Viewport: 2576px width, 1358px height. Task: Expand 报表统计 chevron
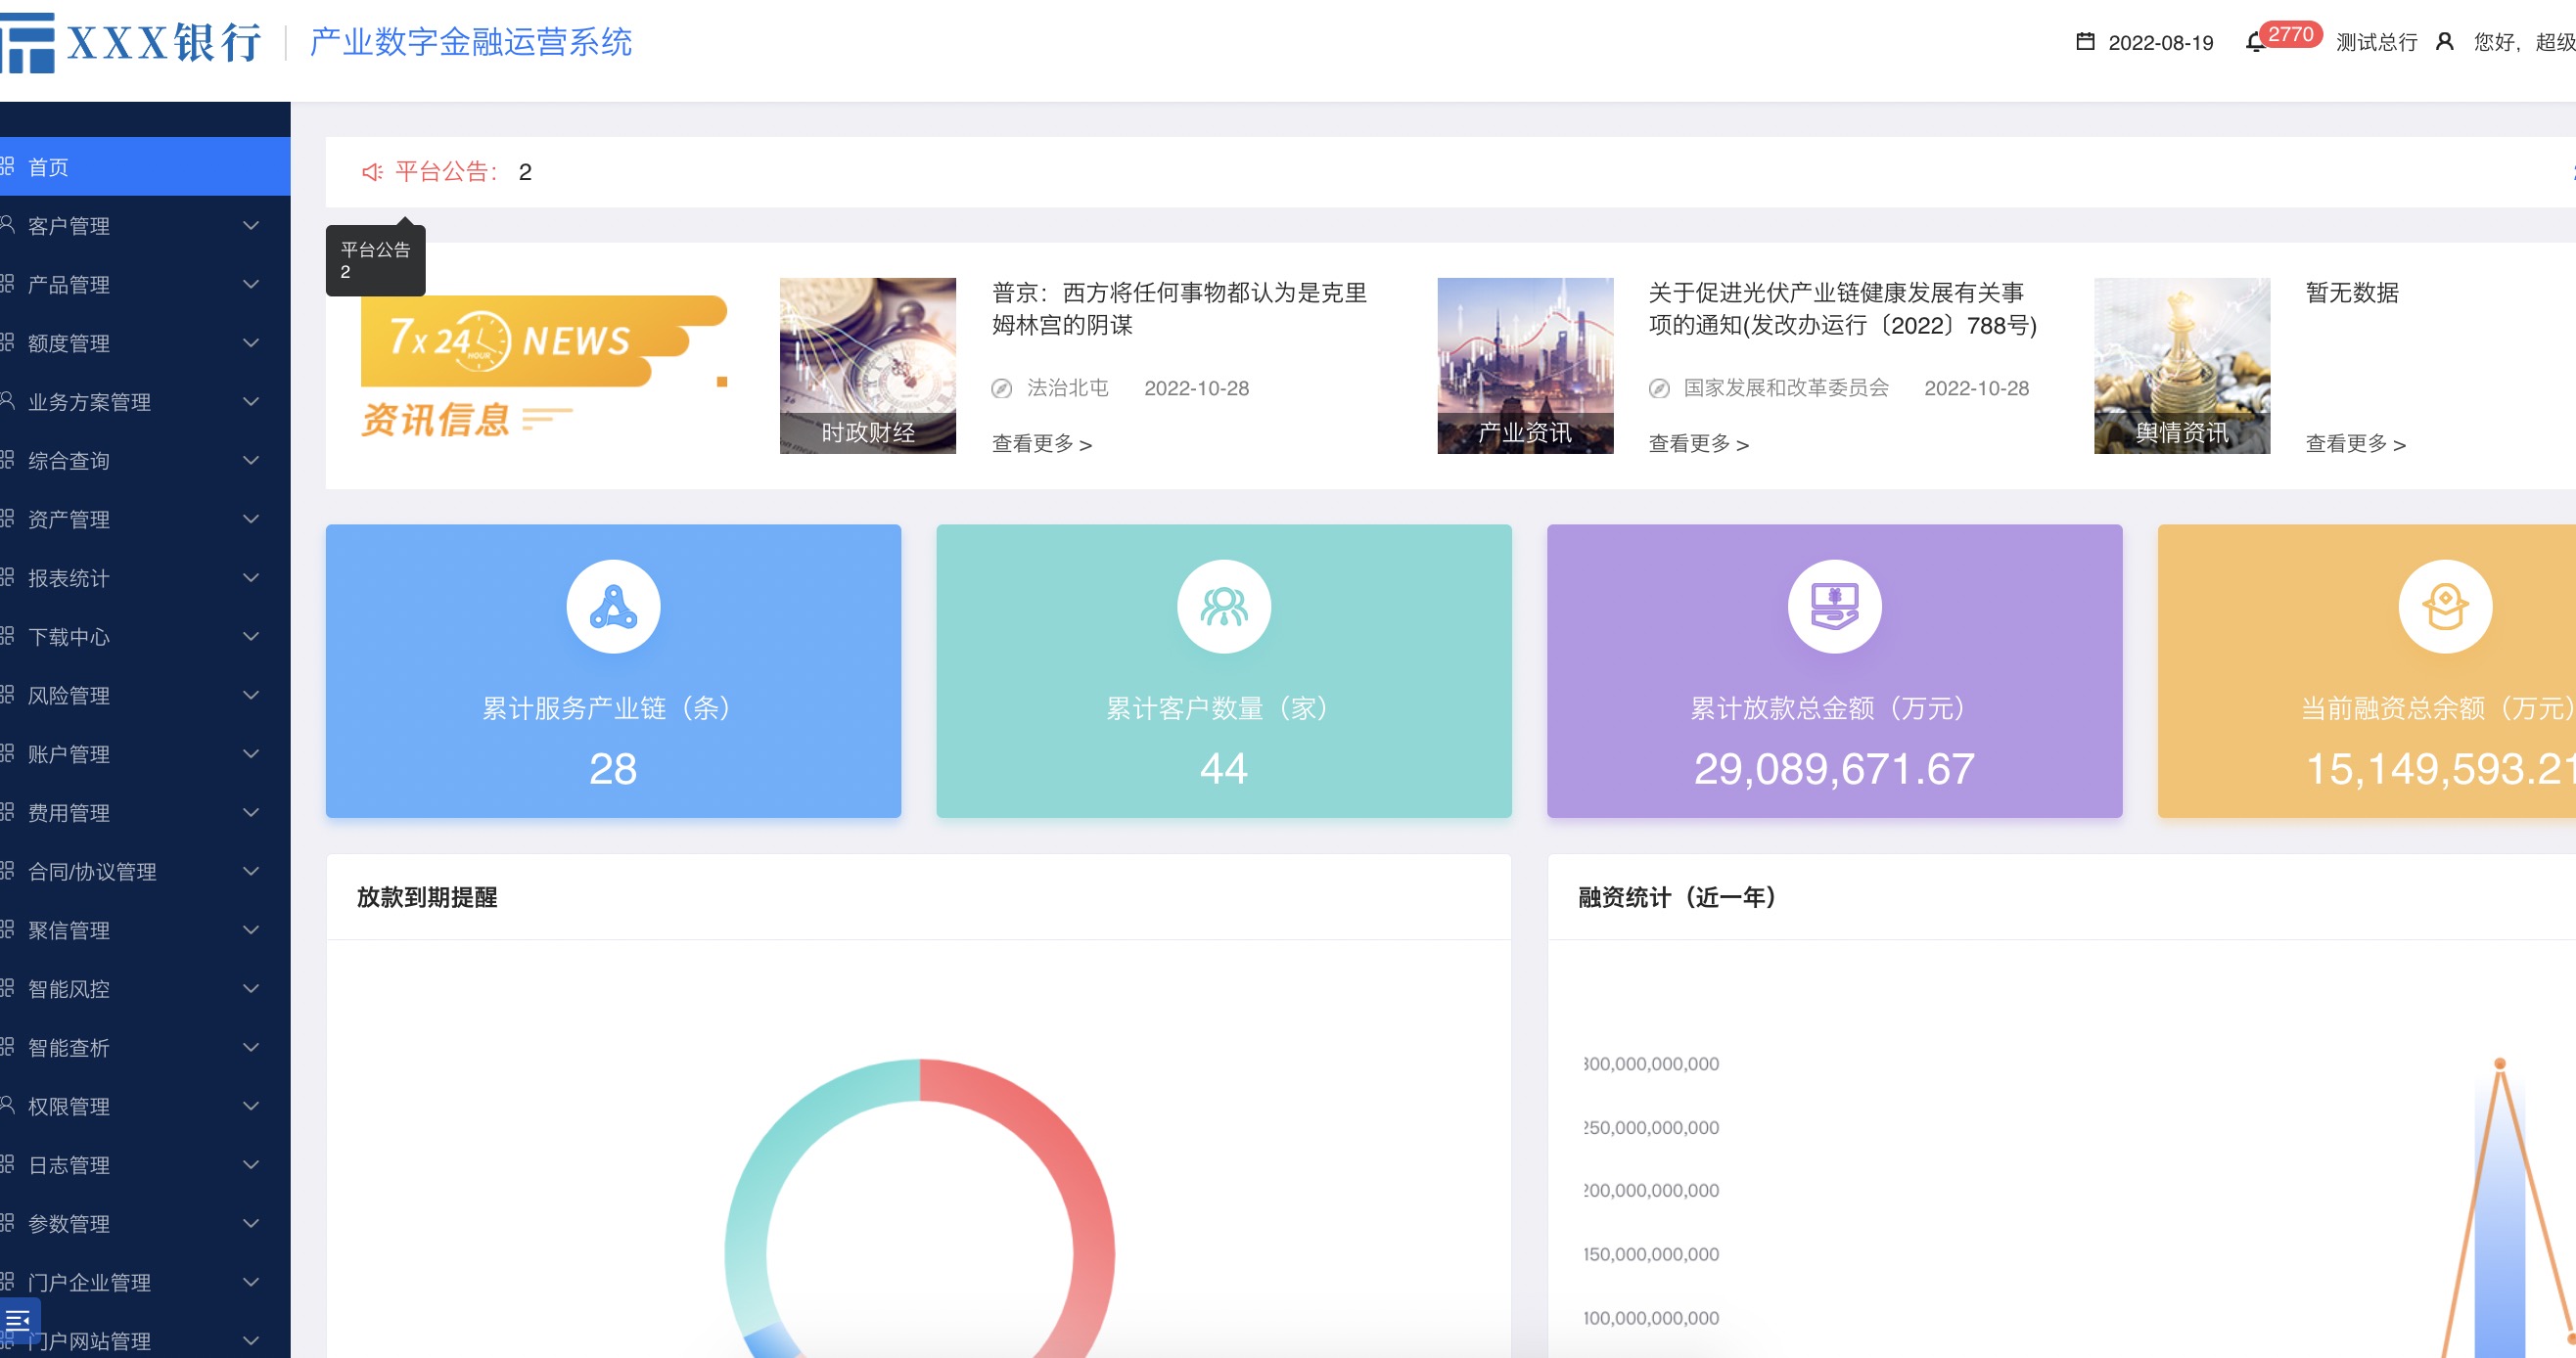(x=251, y=578)
